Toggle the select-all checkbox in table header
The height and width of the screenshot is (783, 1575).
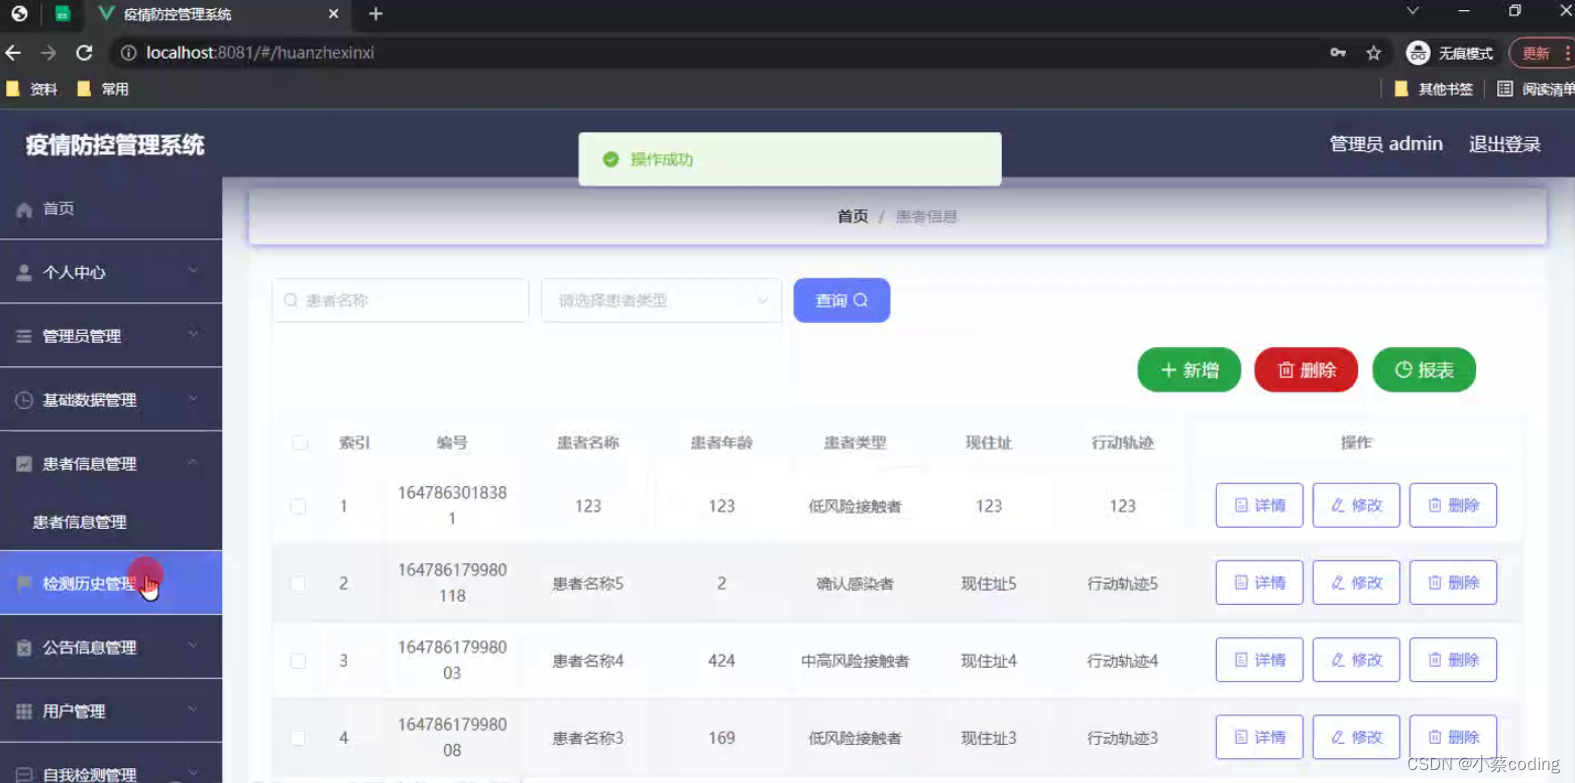(300, 442)
